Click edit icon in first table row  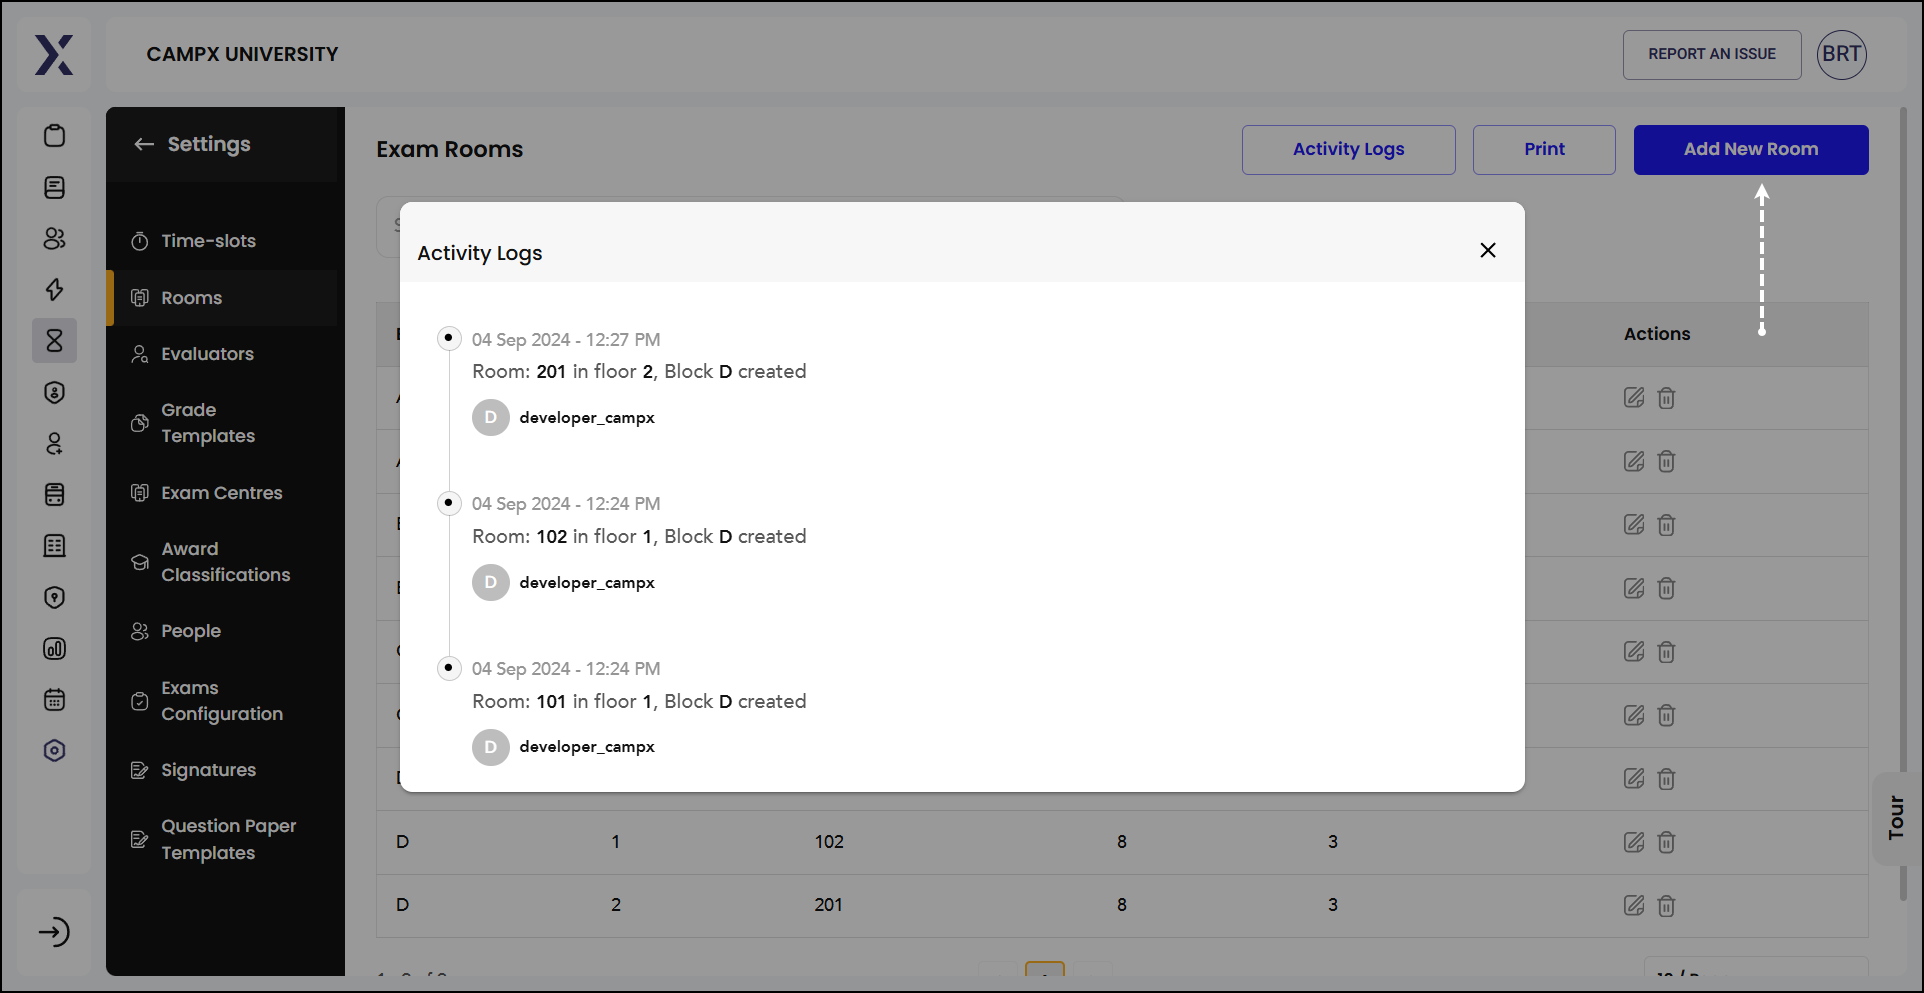pyautogui.click(x=1634, y=398)
